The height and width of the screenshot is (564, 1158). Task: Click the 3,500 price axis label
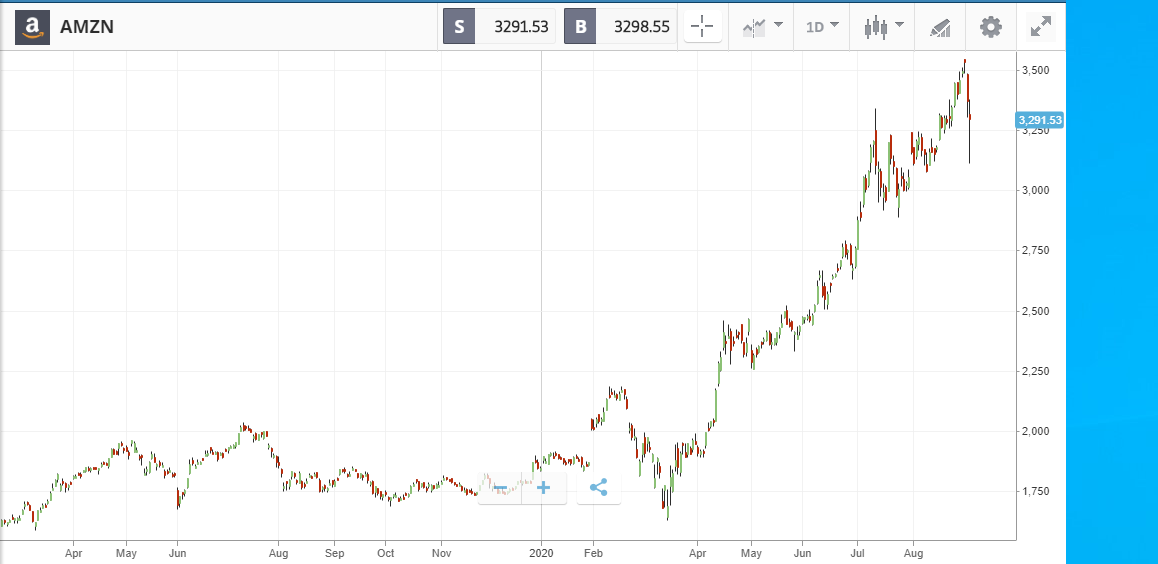[1036, 70]
